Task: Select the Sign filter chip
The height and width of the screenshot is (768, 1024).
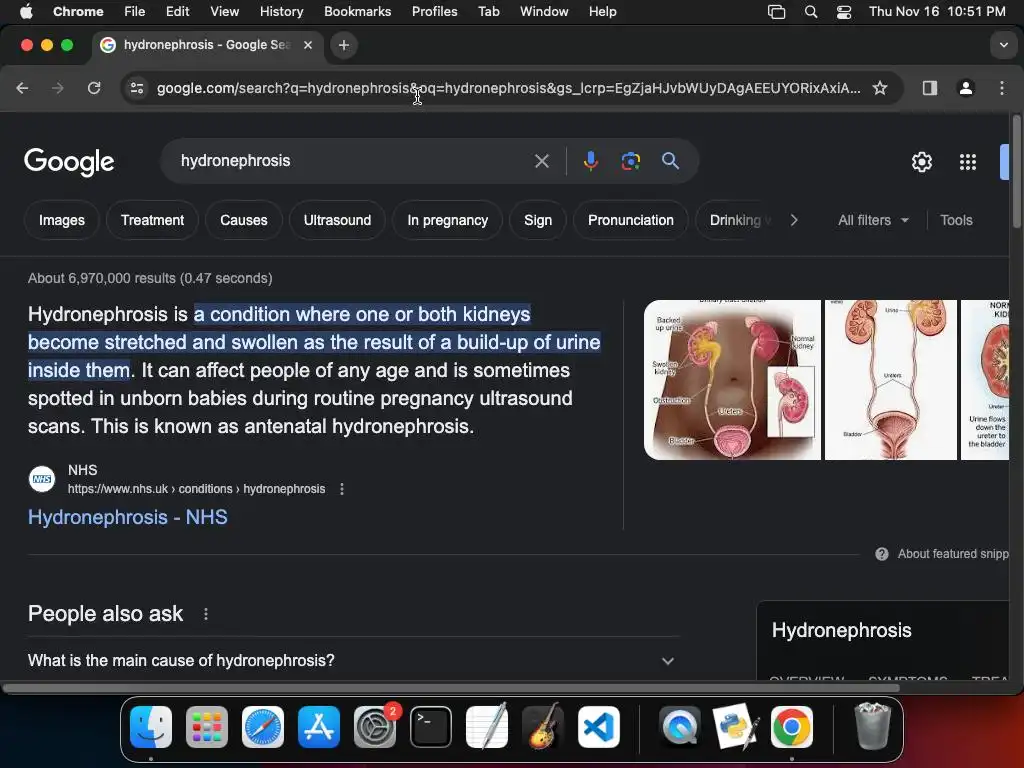Action: [537, 220]
